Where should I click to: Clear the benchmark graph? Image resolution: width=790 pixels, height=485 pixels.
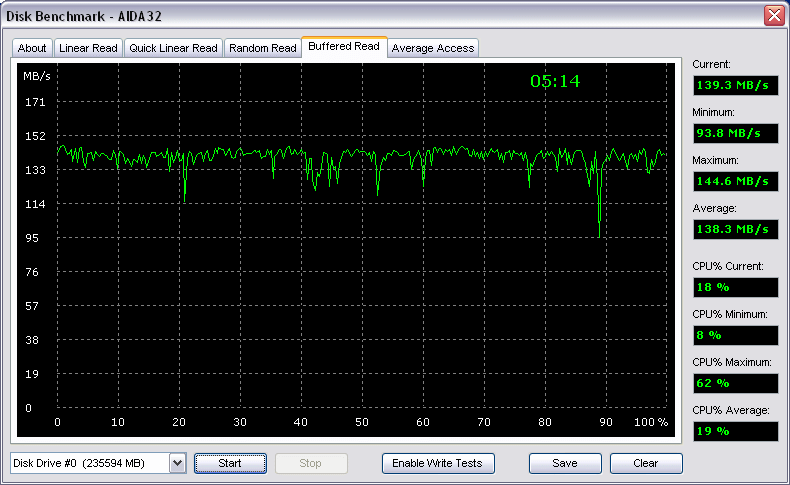(x=646, y=463)
